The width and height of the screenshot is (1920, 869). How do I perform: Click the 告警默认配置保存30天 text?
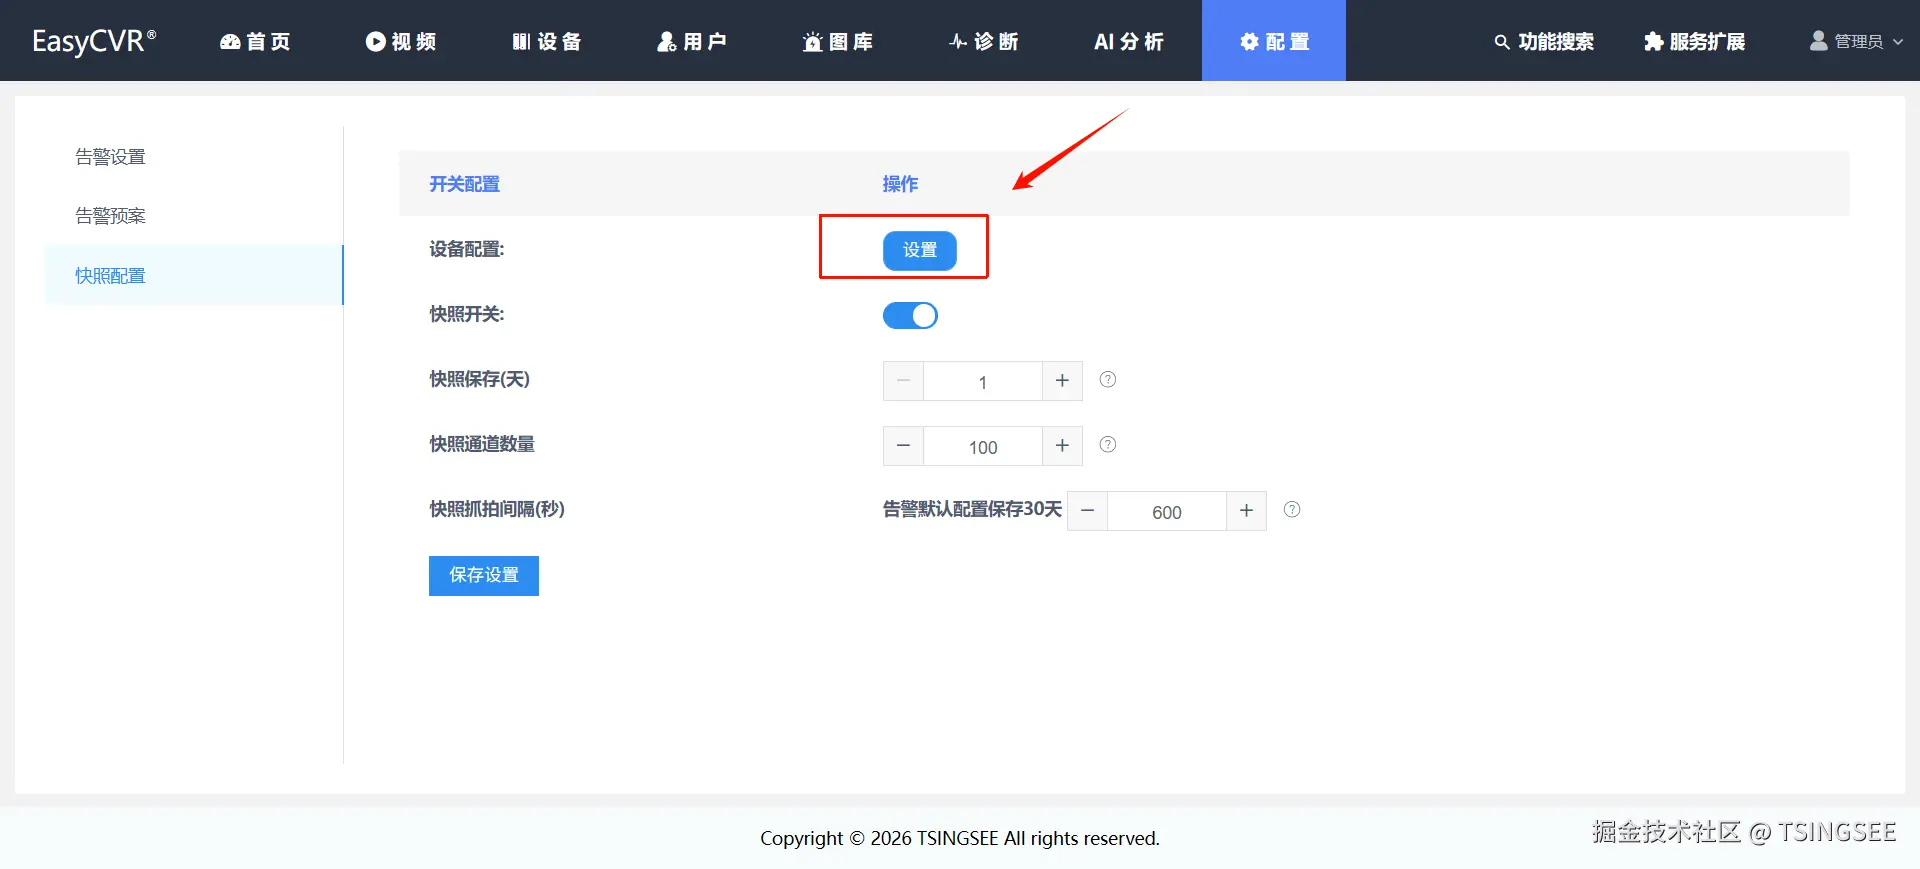pyautogui.click(x=972, y=509)
